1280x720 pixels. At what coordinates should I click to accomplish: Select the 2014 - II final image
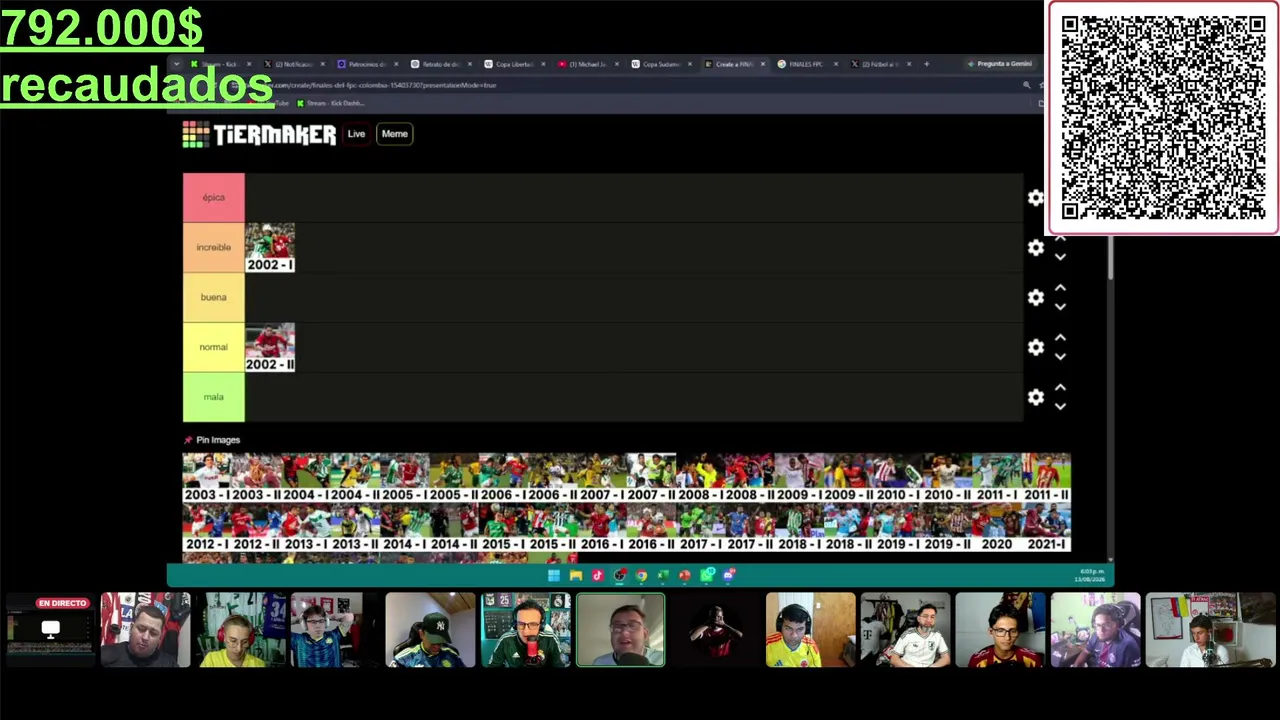pyautogui.click(x=454, y=527)
